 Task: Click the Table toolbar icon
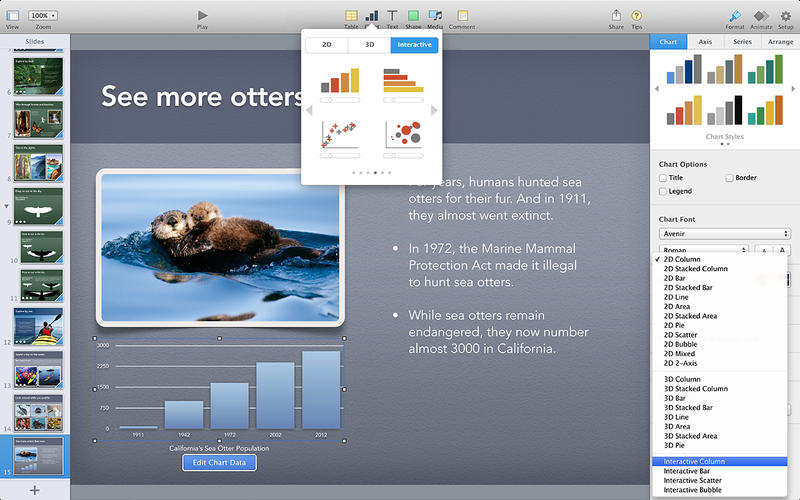click(x=351, y=15)
